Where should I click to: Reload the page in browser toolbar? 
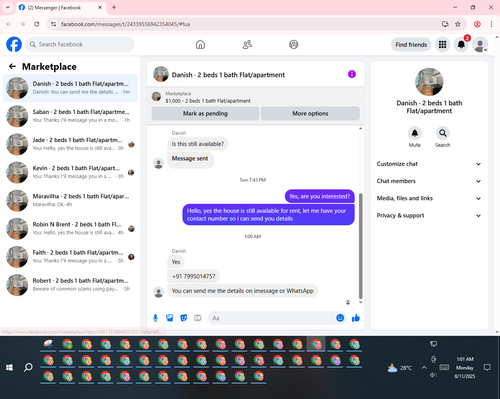click(x=37, y=24)
